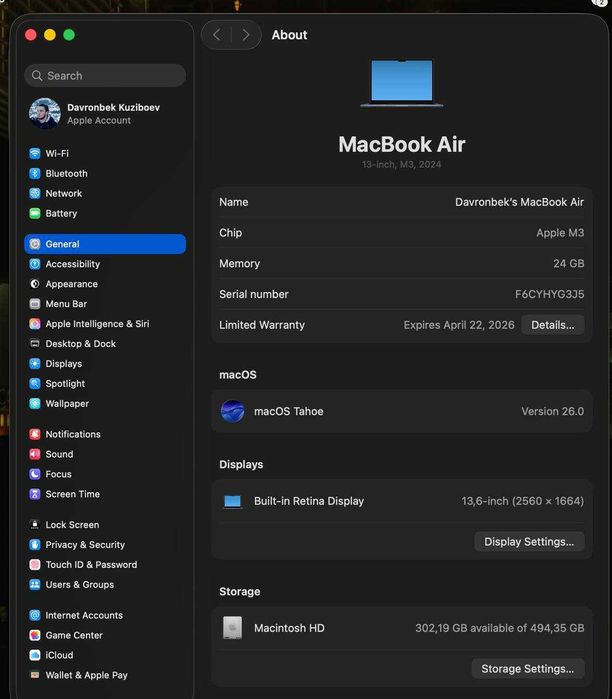Open Game Center icon
This screenshot has width=612, height=699.
(35, 635)
